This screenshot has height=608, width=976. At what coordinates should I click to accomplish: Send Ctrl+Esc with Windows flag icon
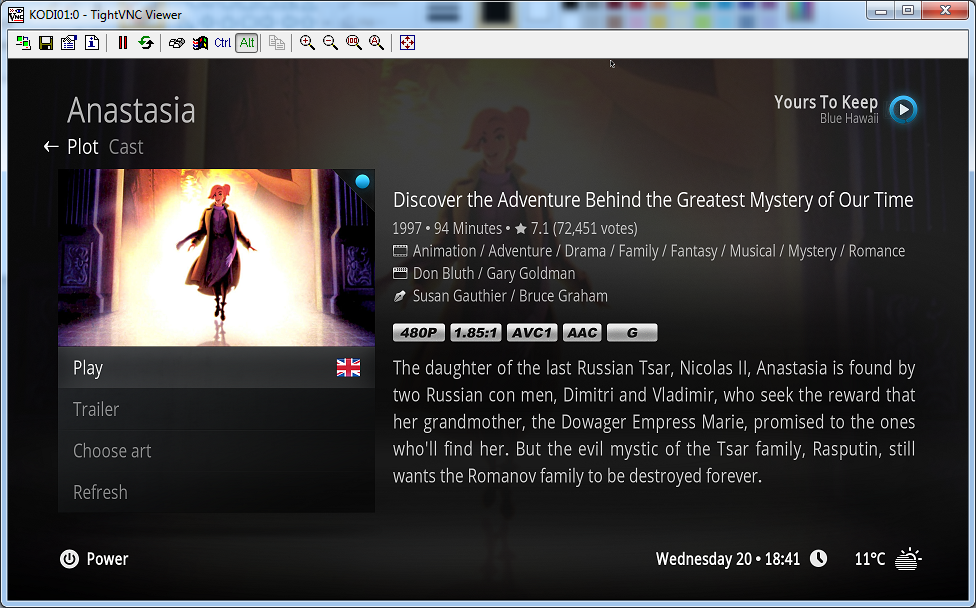click(200, 43)
